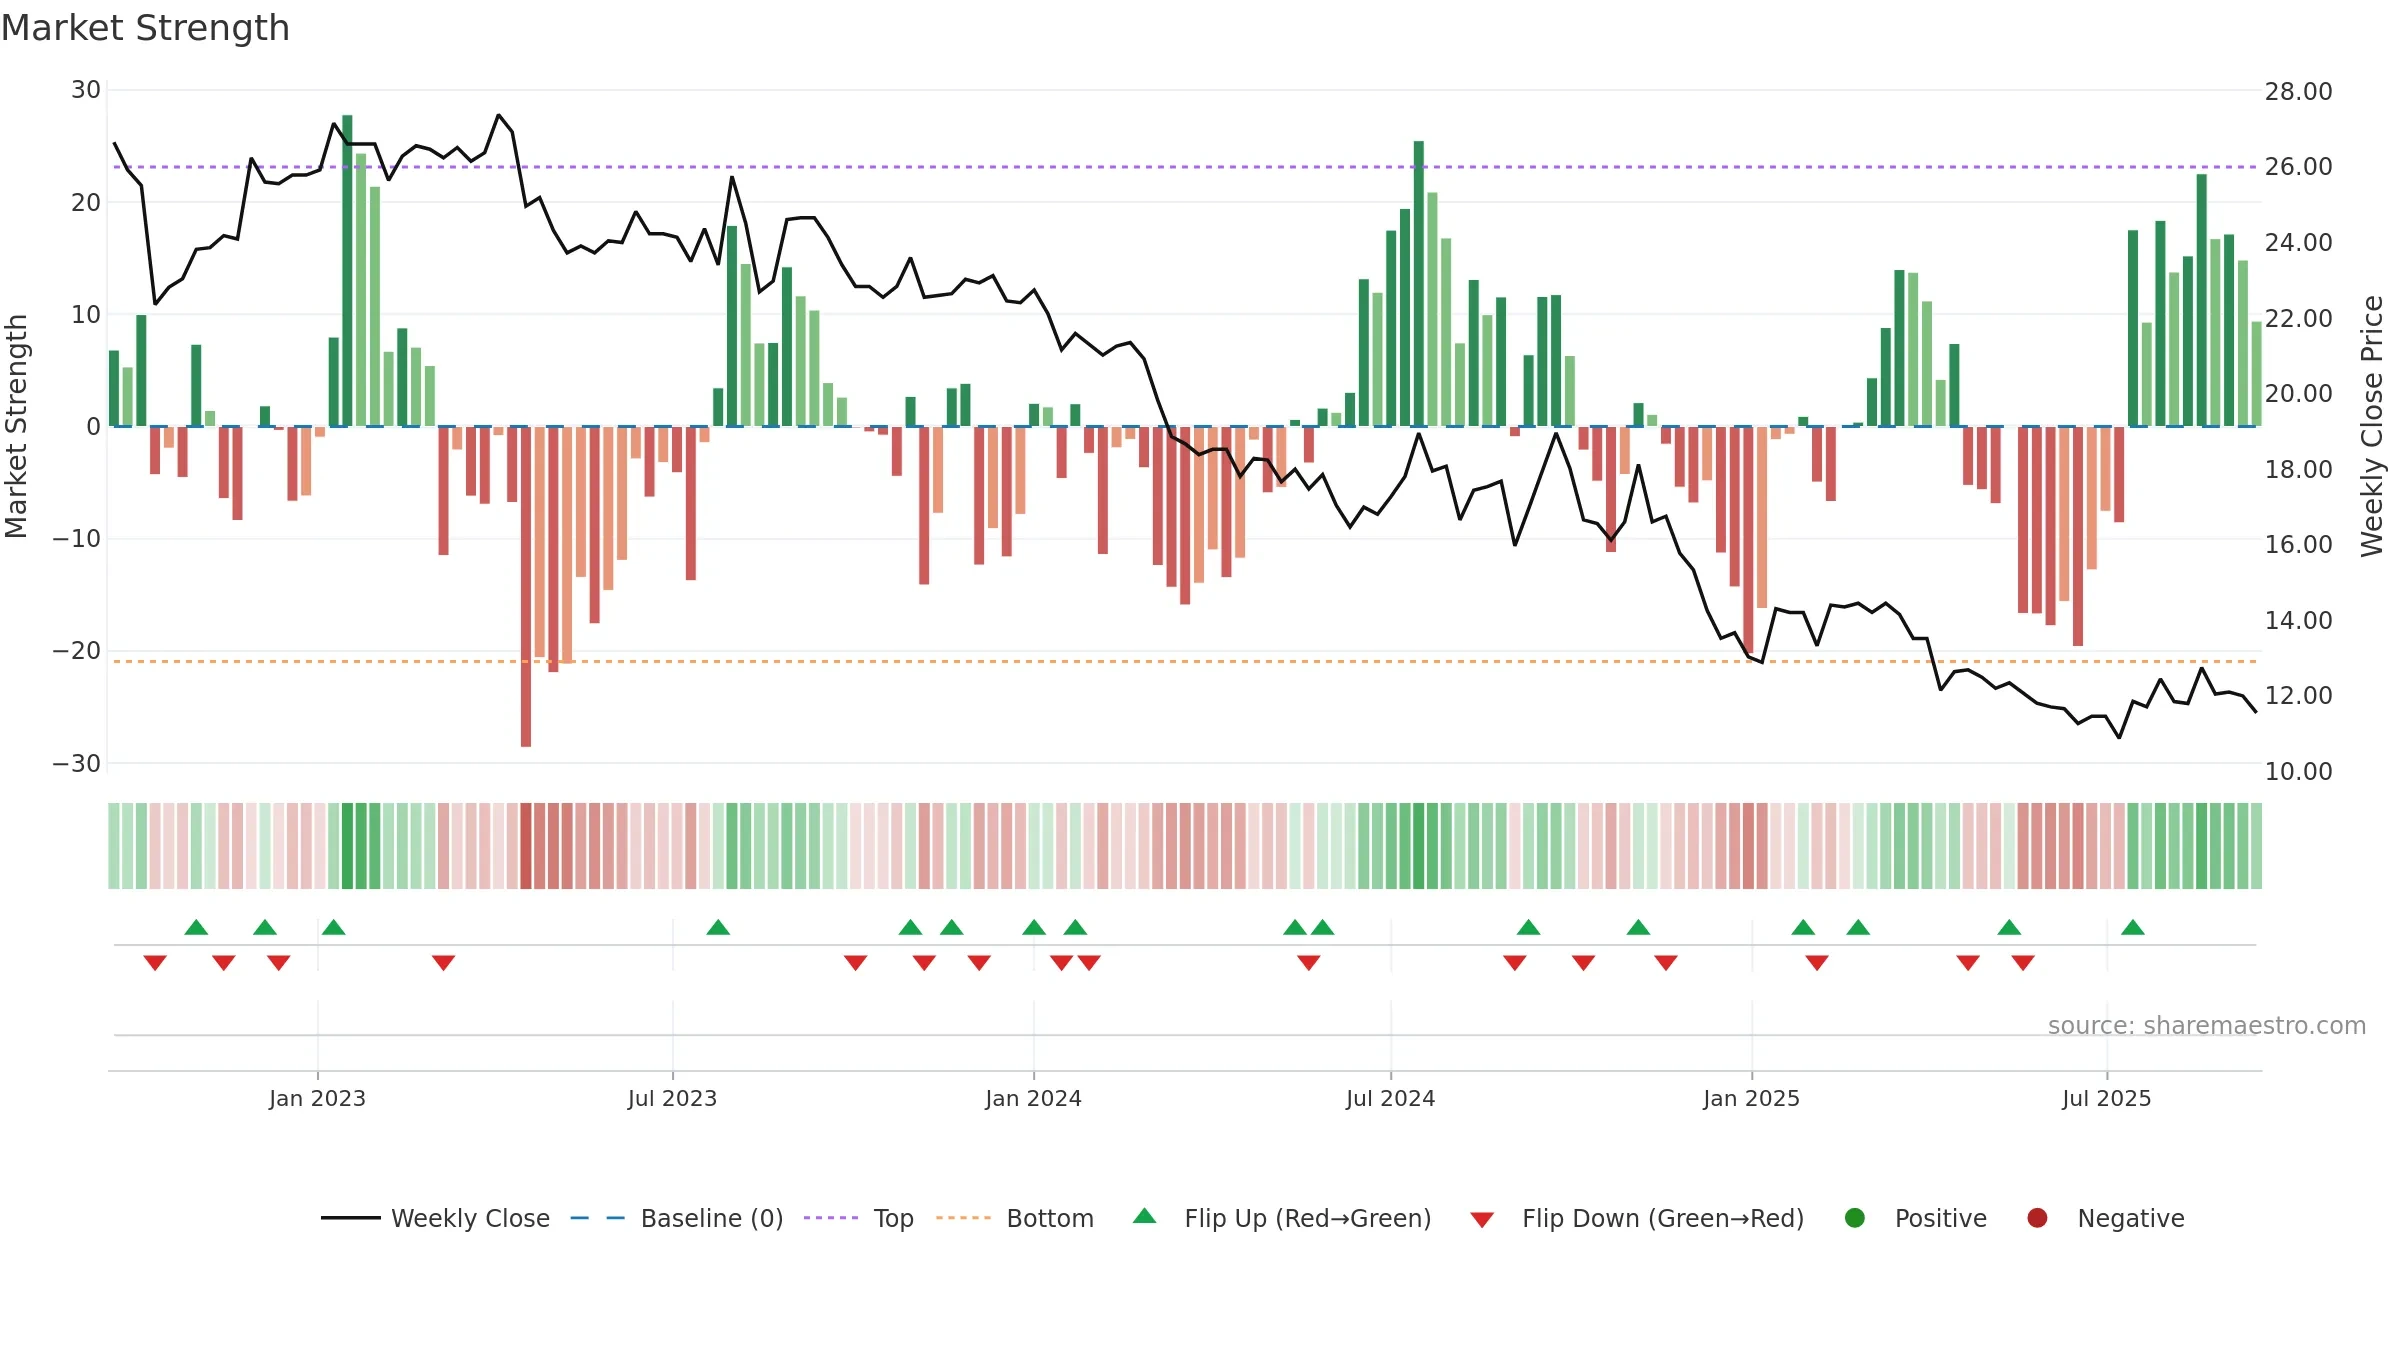This screenshot has width=2400, height=1350.
Task: Click the 'Jan 2024' x-axis label
Action: point(1033,1098)
